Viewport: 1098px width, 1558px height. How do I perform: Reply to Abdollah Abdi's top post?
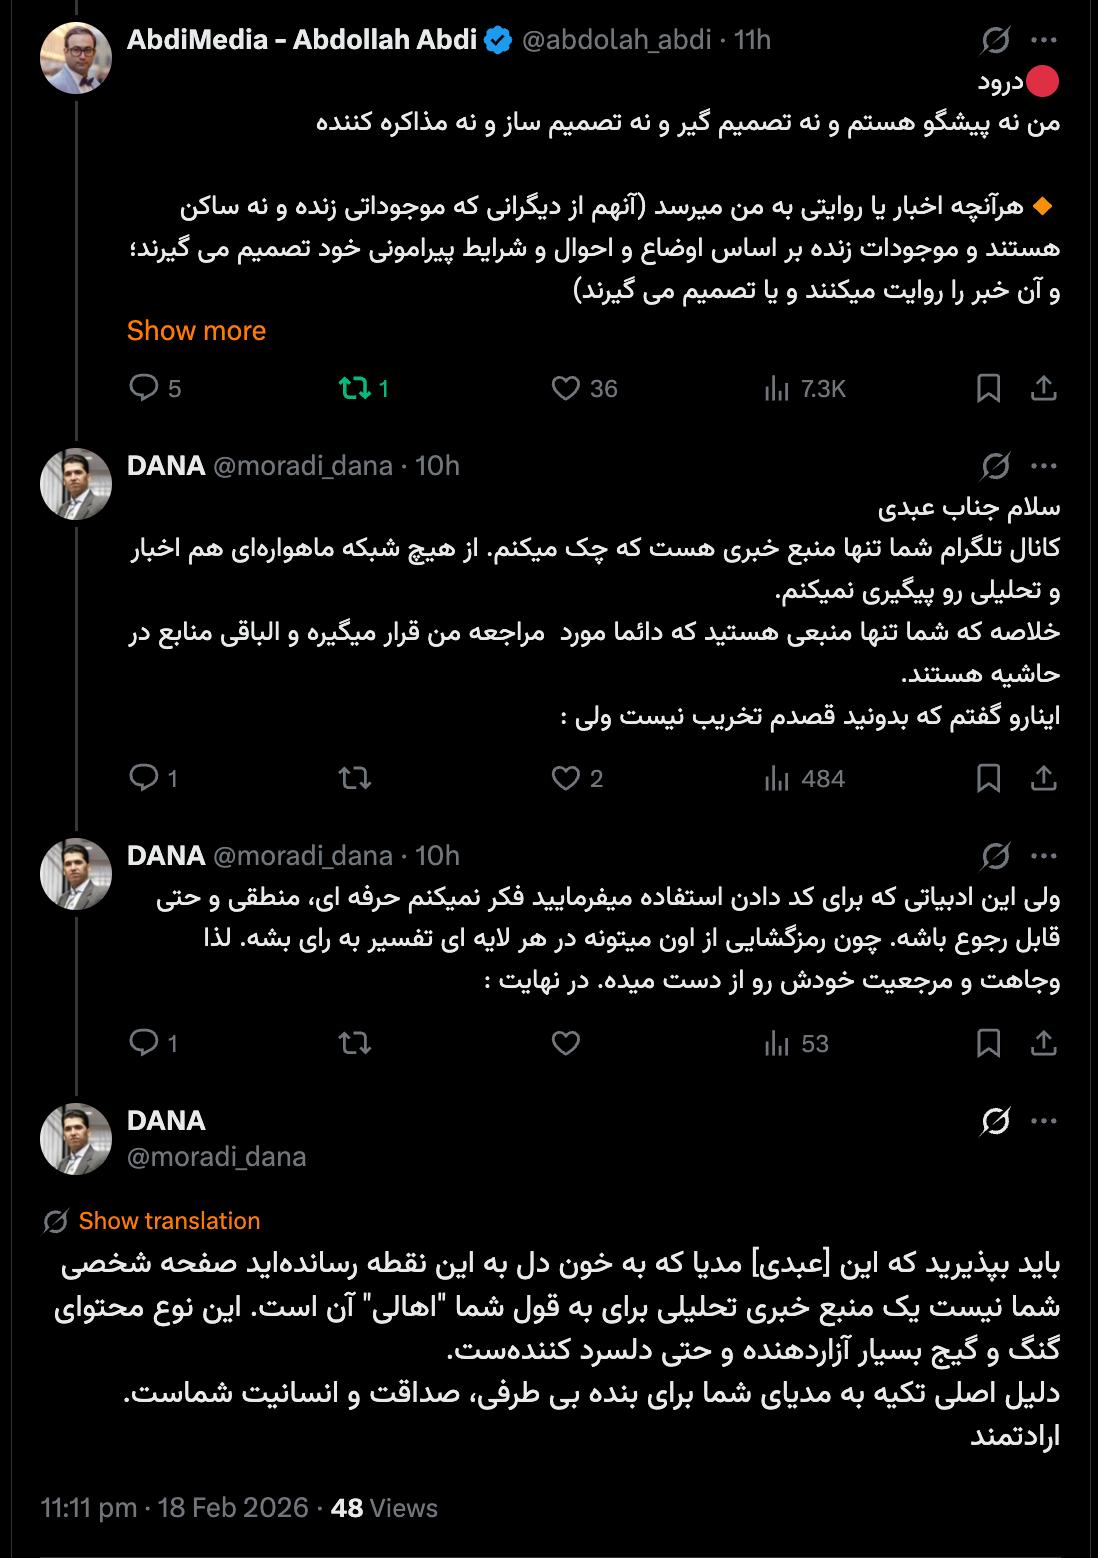[x=145, y=388]
